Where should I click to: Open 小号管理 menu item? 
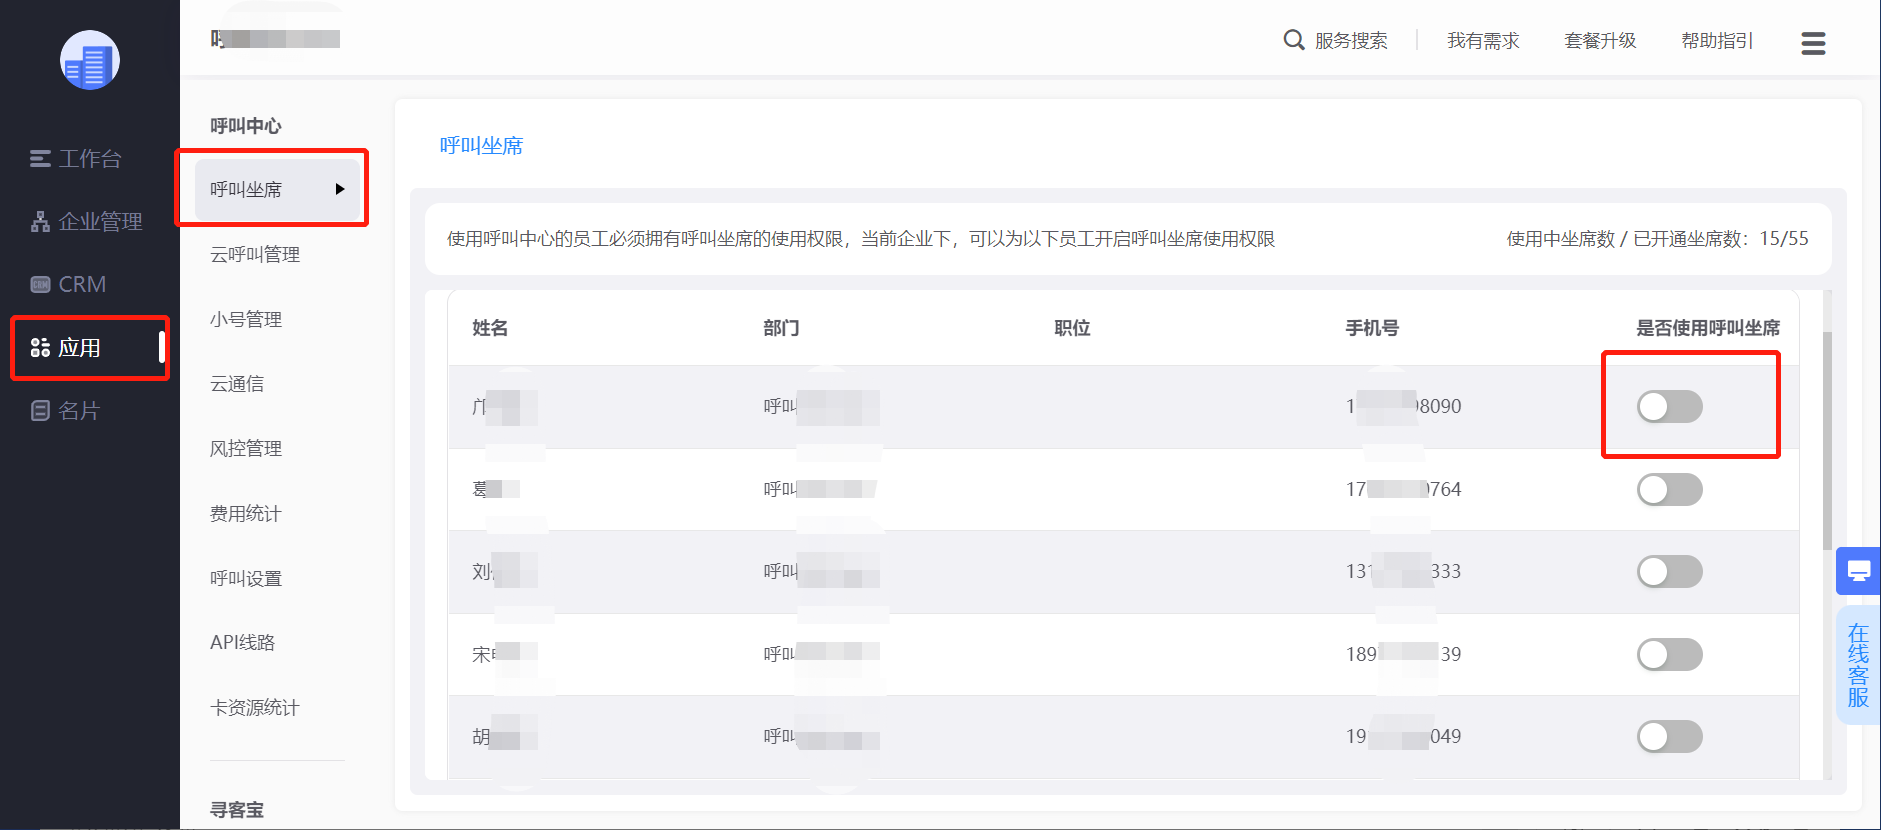(x=246, y=319)
